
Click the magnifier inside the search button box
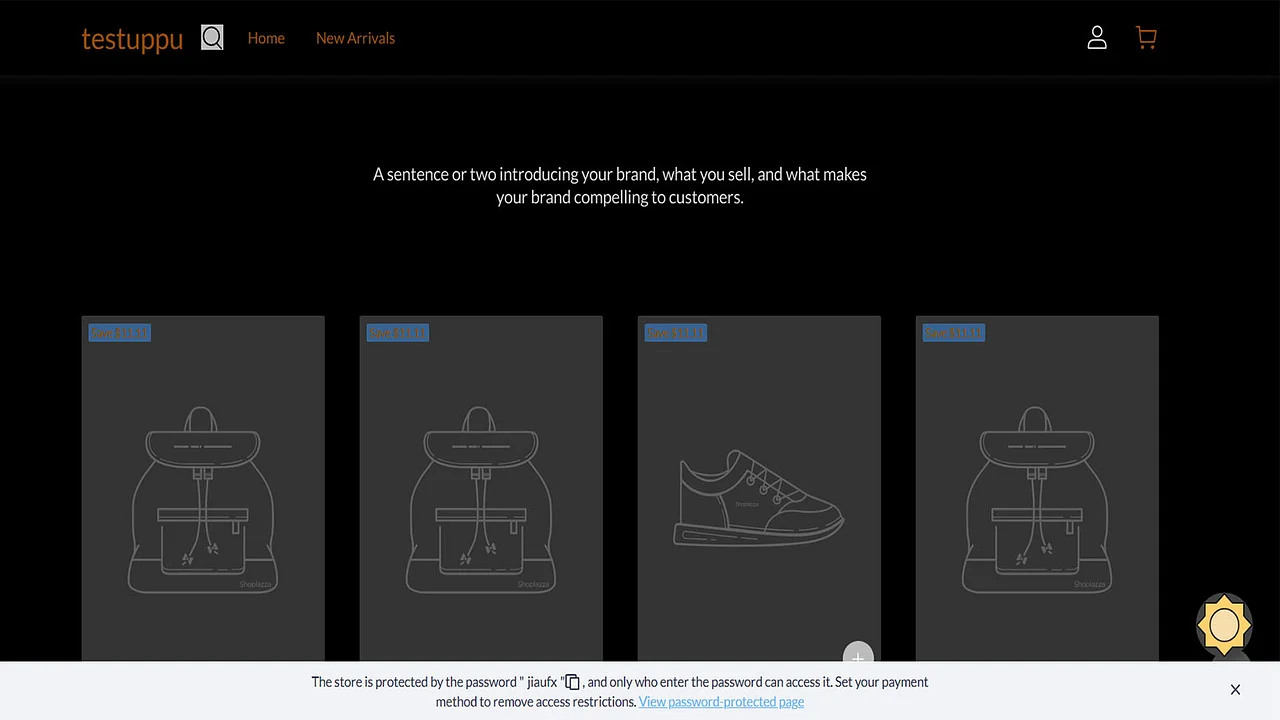(x=212, y=37)
